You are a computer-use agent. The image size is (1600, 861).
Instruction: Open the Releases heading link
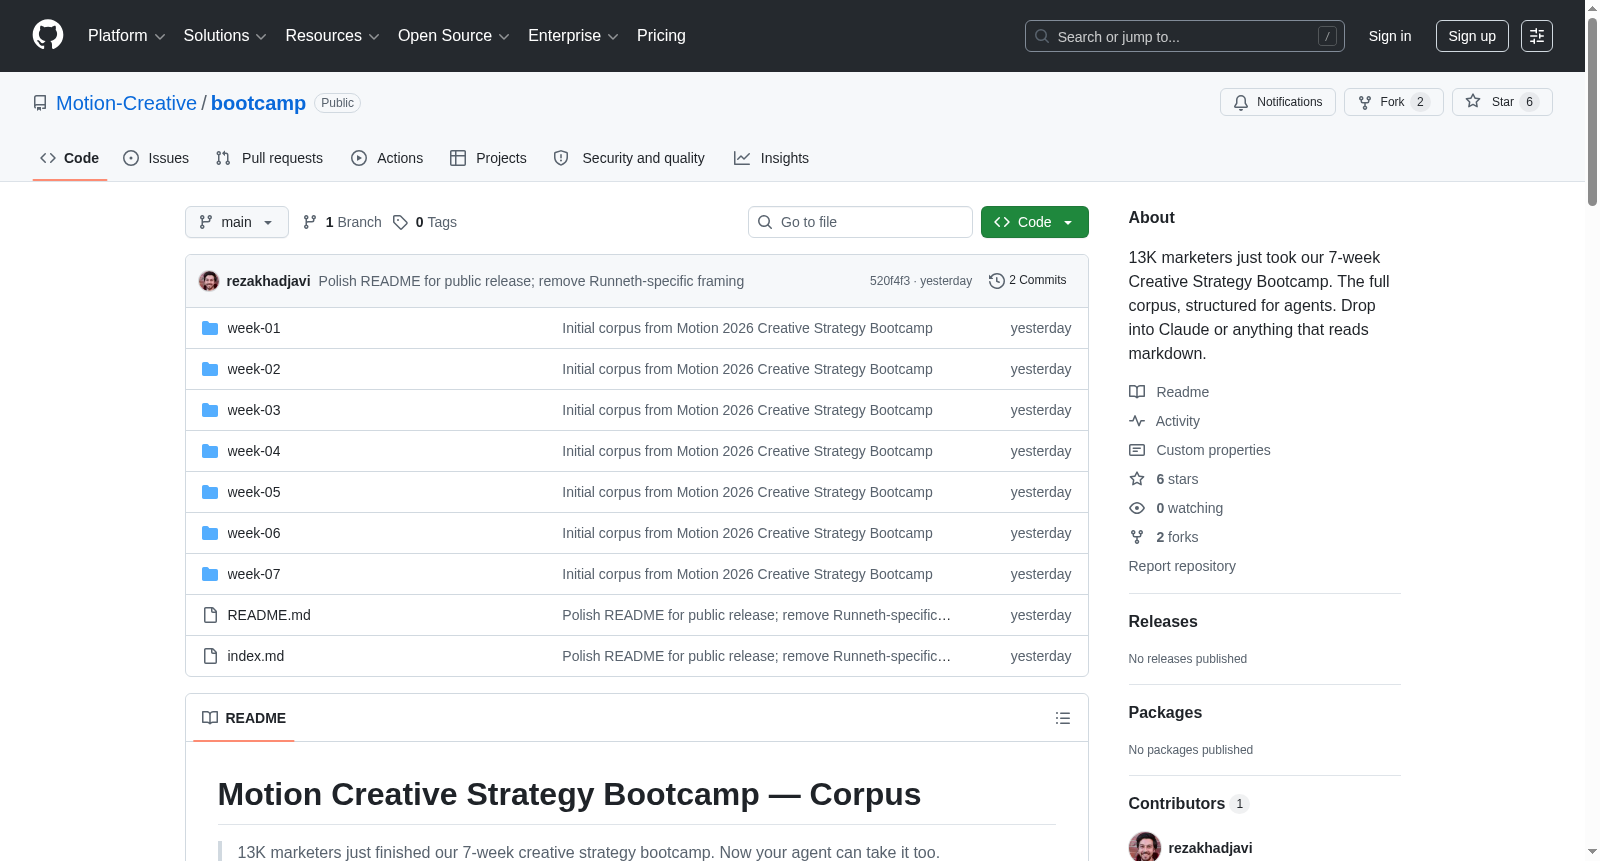(1163, 621)
